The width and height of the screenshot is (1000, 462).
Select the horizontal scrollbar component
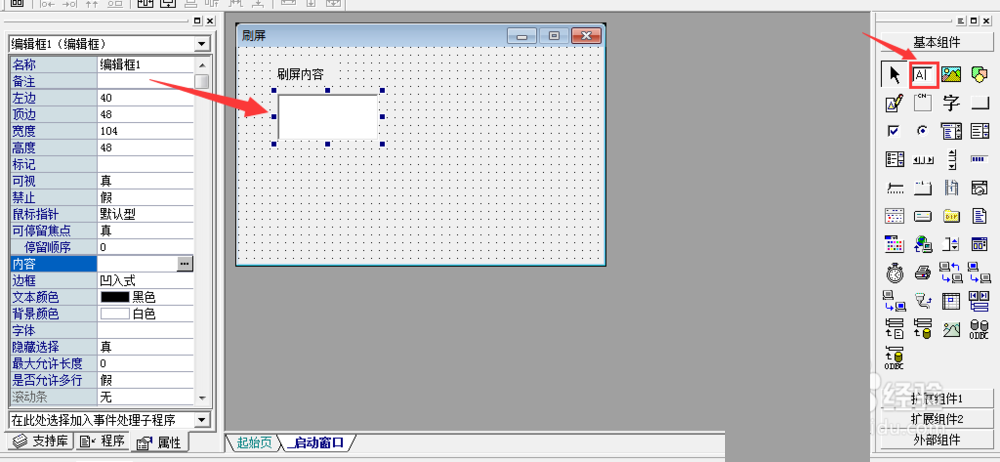pos(923,159)
